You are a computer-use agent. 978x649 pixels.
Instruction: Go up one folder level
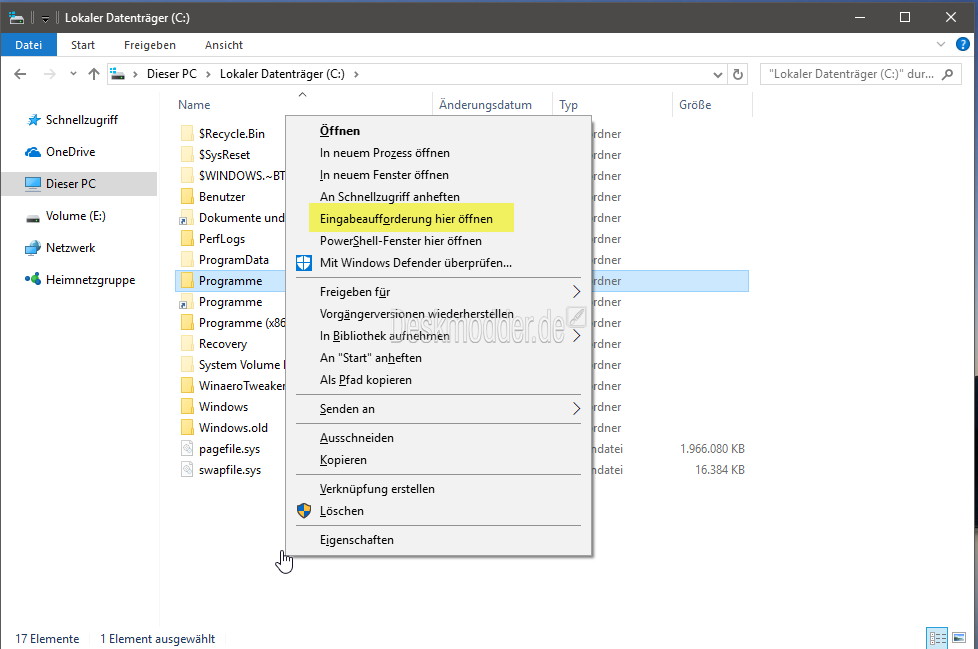[94, 74]
